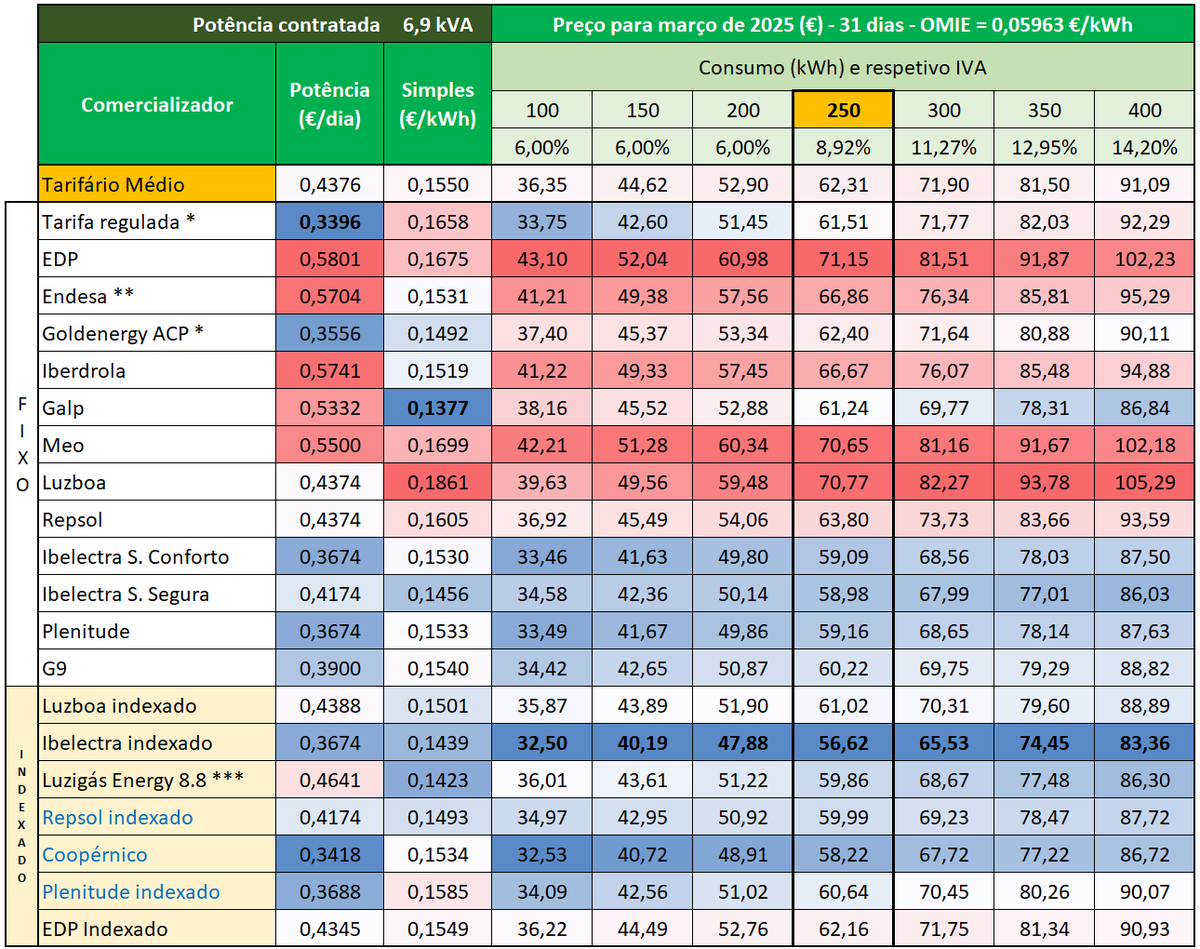Select the 62,31 cell in Tarifário Médio row
Image resolution: width=1200 pixels, height=949 pixels.
843,184
